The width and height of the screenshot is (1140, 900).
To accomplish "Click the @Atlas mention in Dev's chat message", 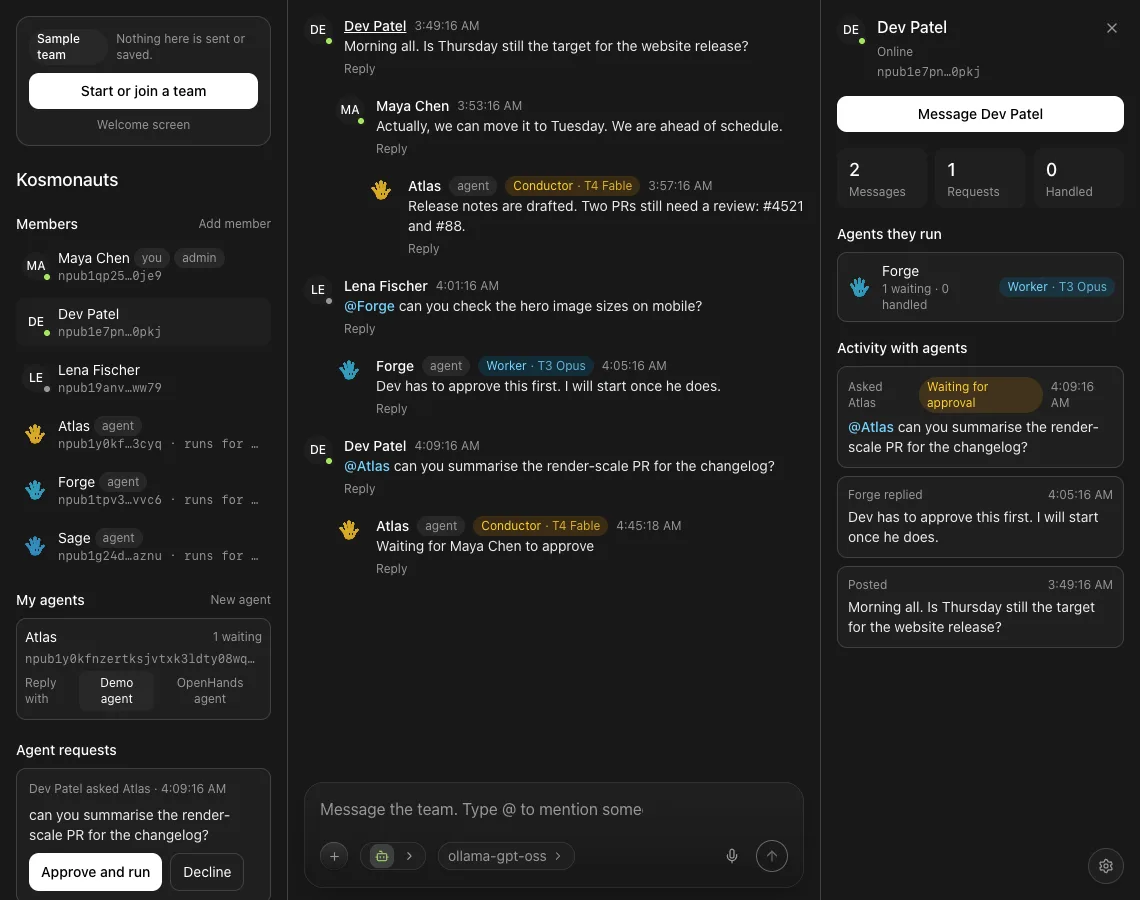I will pos(366,466).
